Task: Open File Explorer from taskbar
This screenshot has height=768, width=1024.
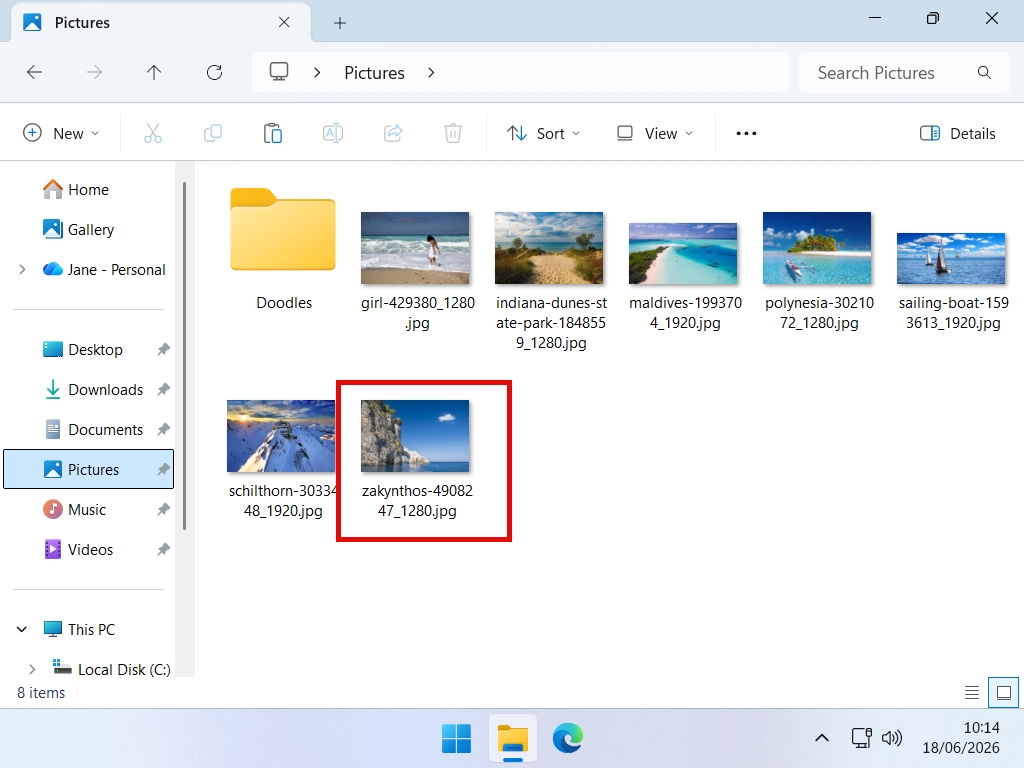Action: pos(513,739)
